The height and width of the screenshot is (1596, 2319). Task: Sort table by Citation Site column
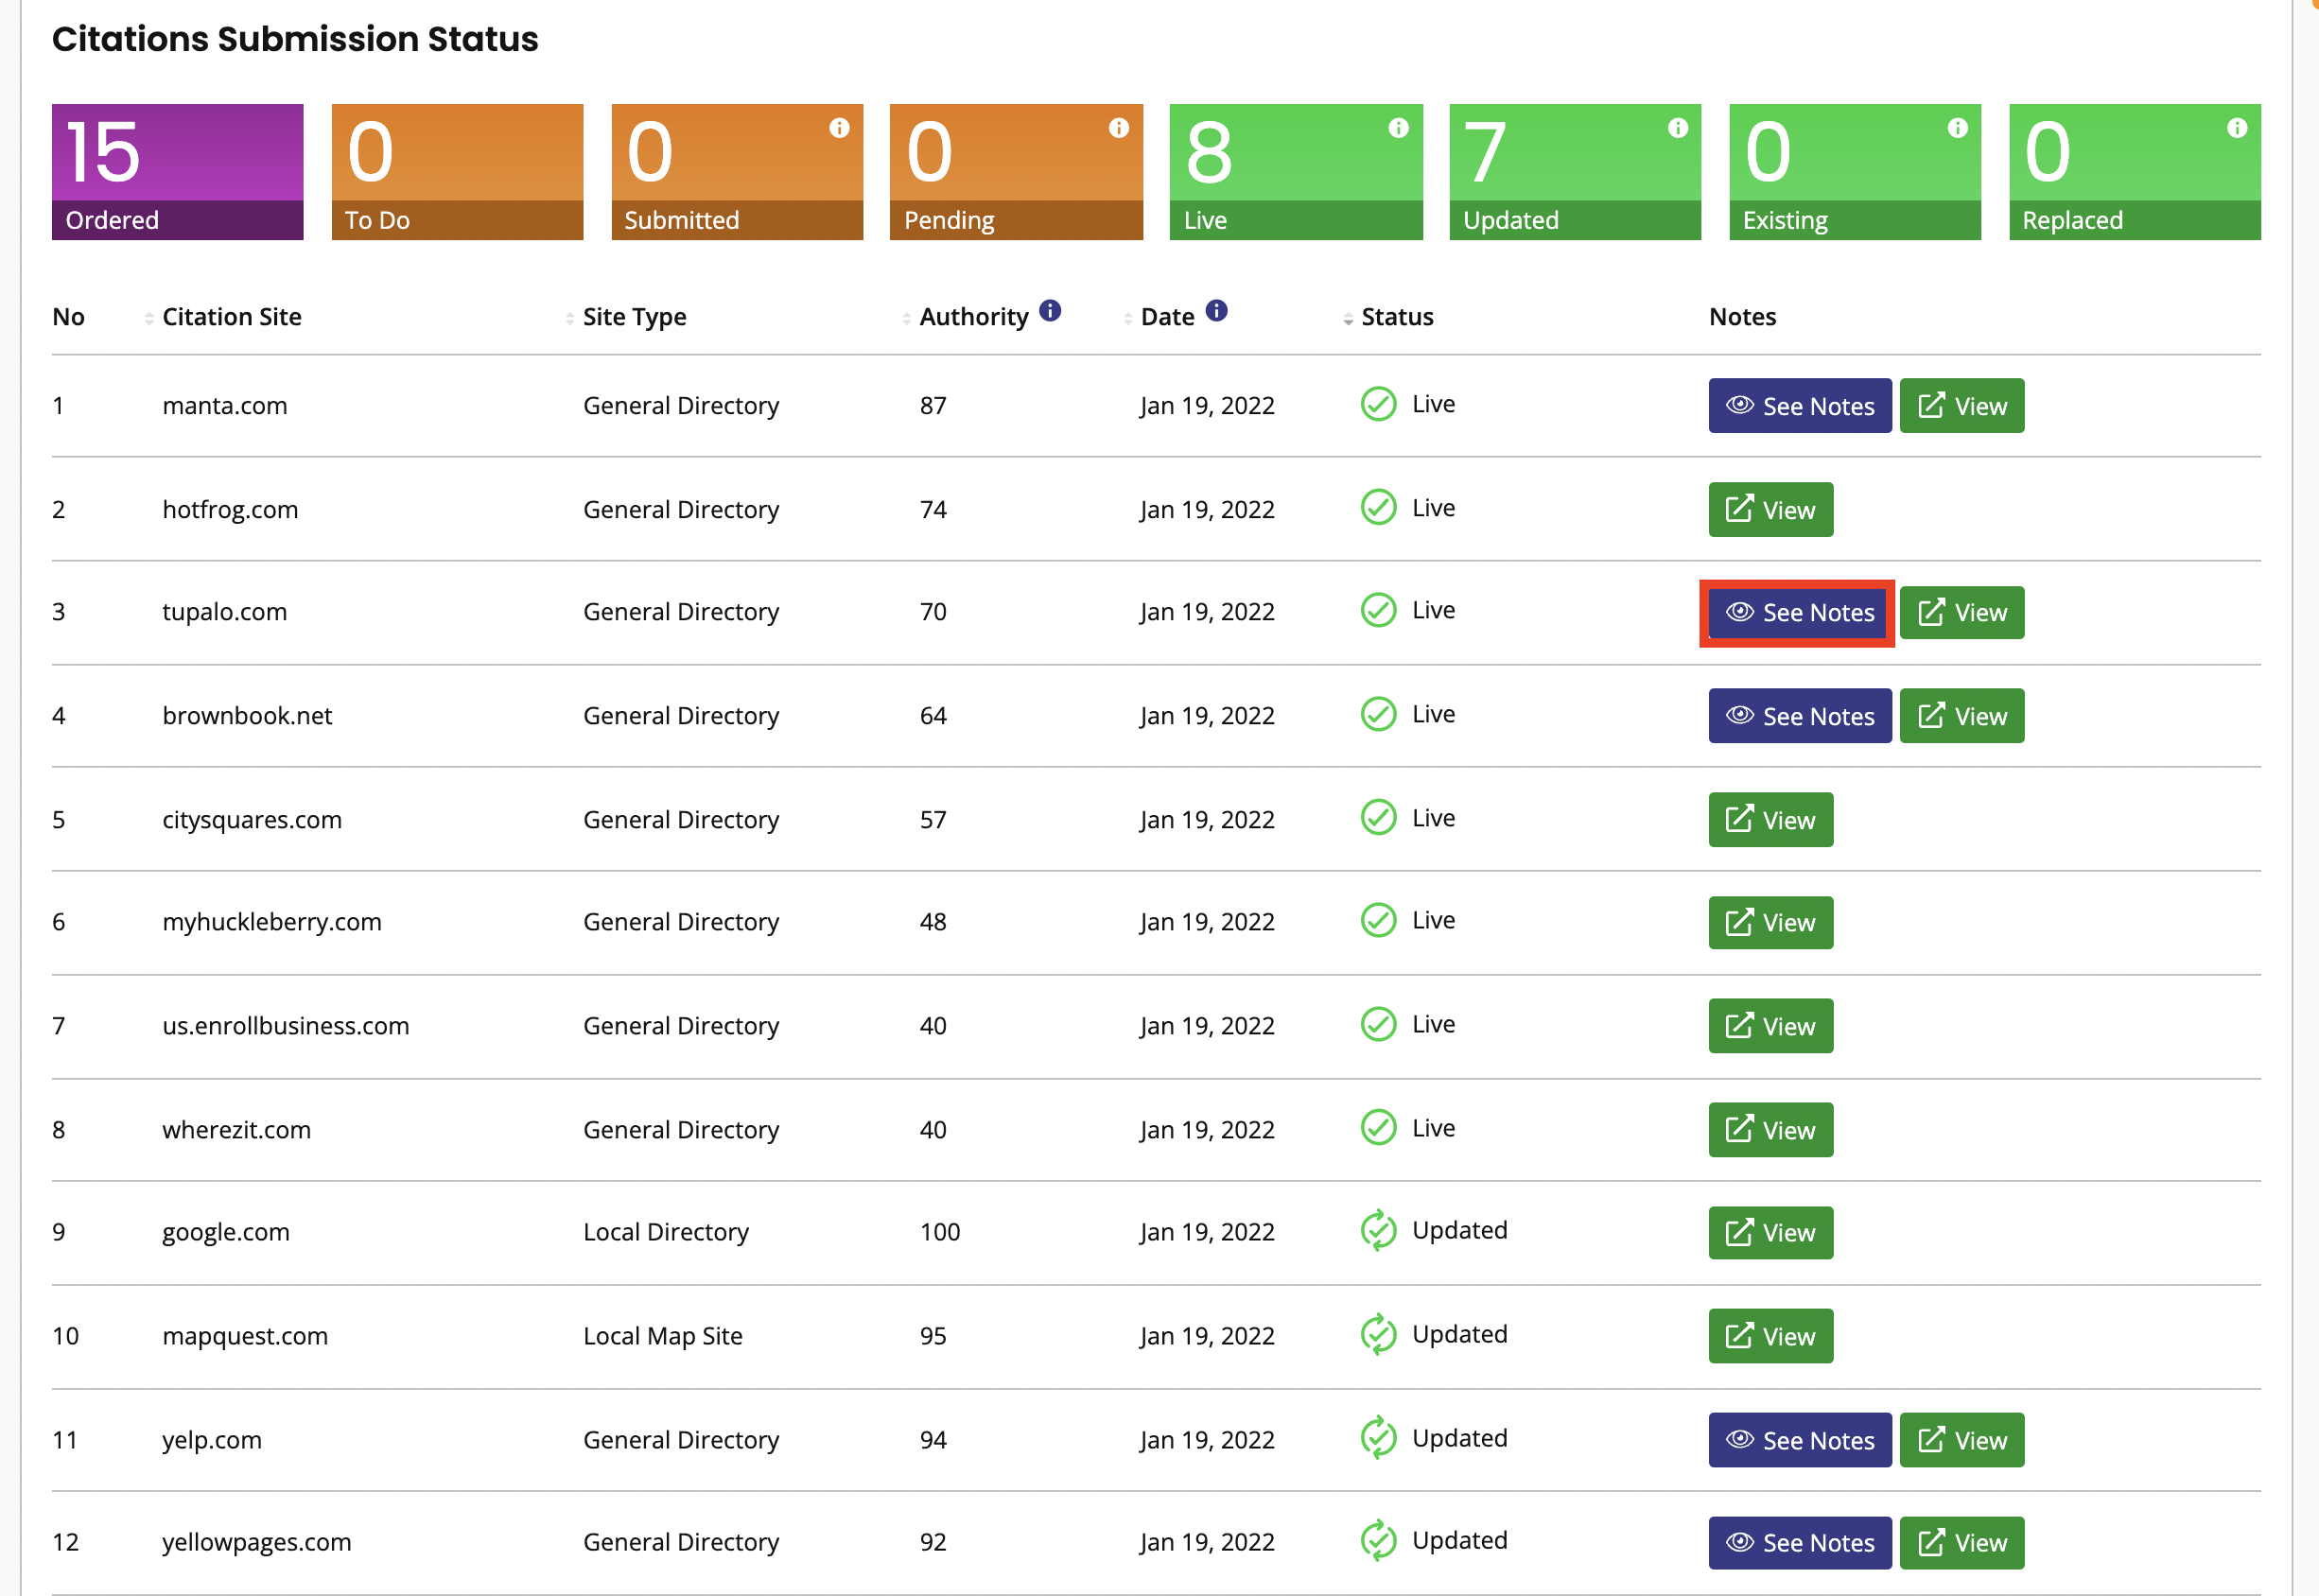coord(231,317)
